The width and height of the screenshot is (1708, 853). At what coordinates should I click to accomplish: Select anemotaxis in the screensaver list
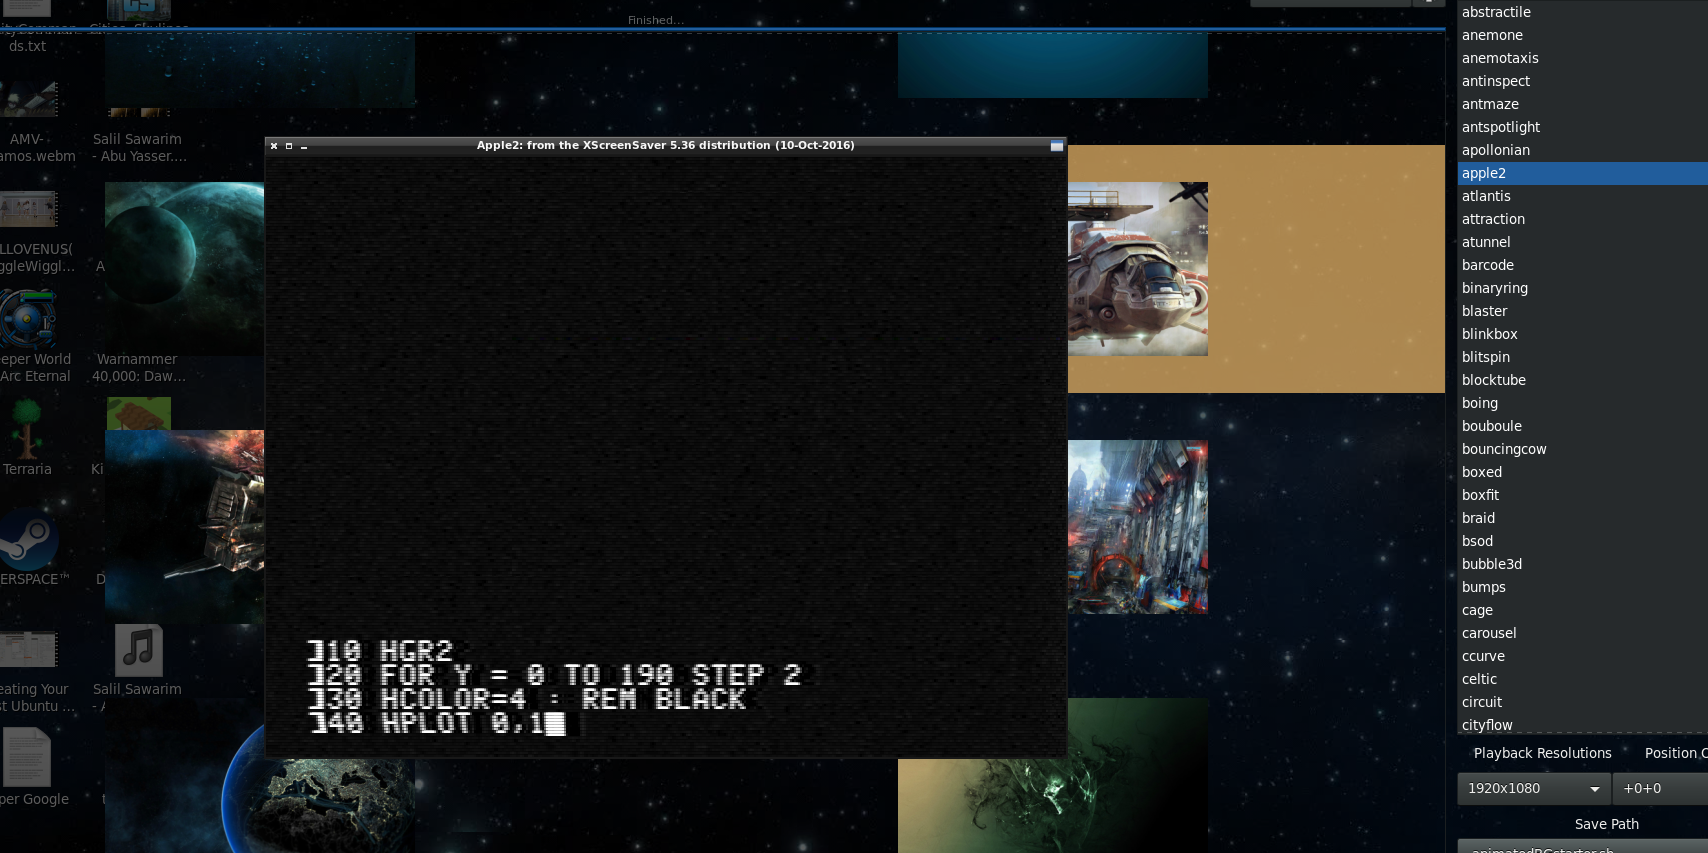(x=1582, y=58)
